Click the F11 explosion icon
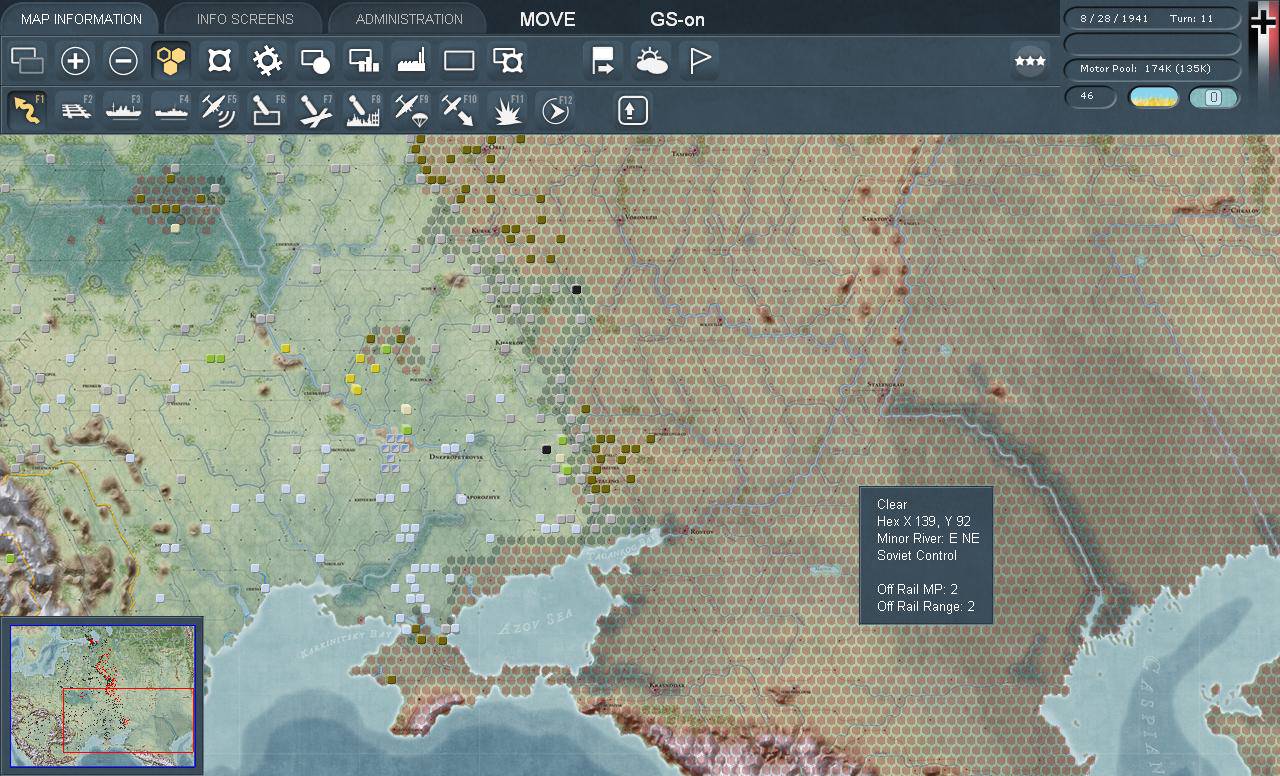Viewport: 1280px width, 776px height. coord(508,109)
